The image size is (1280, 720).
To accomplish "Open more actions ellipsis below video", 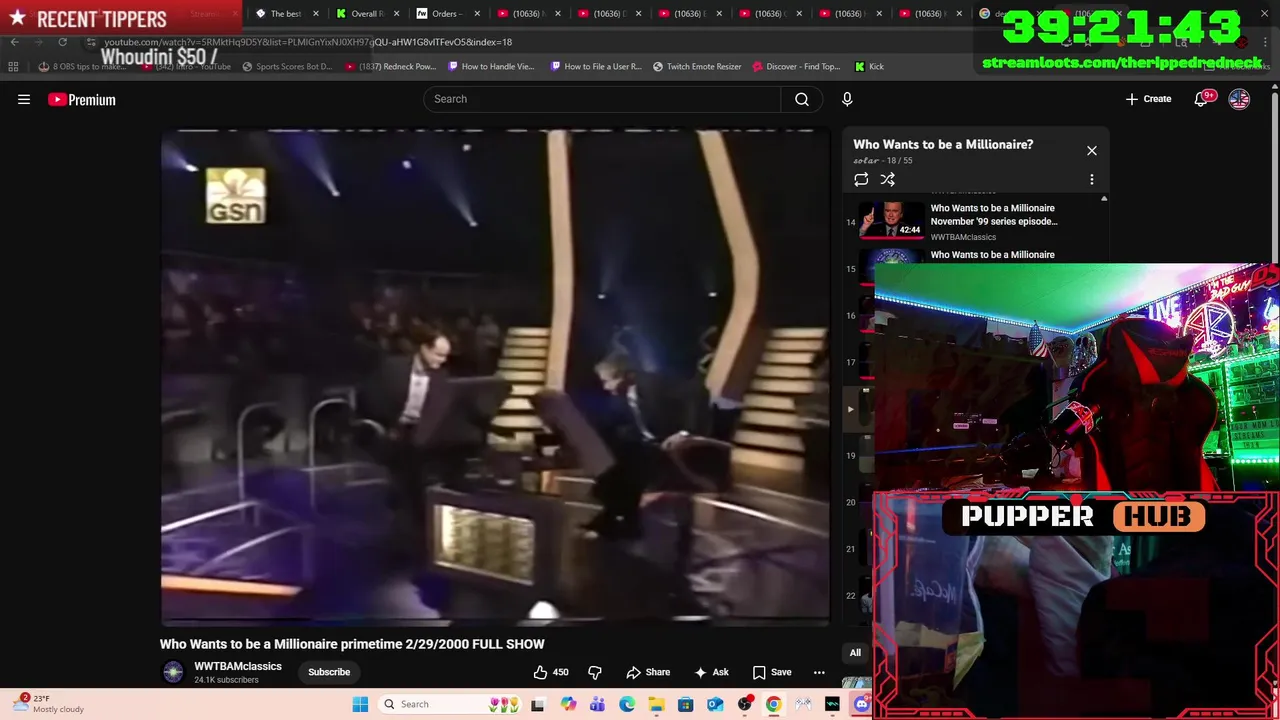I will [x=819, y=672].
